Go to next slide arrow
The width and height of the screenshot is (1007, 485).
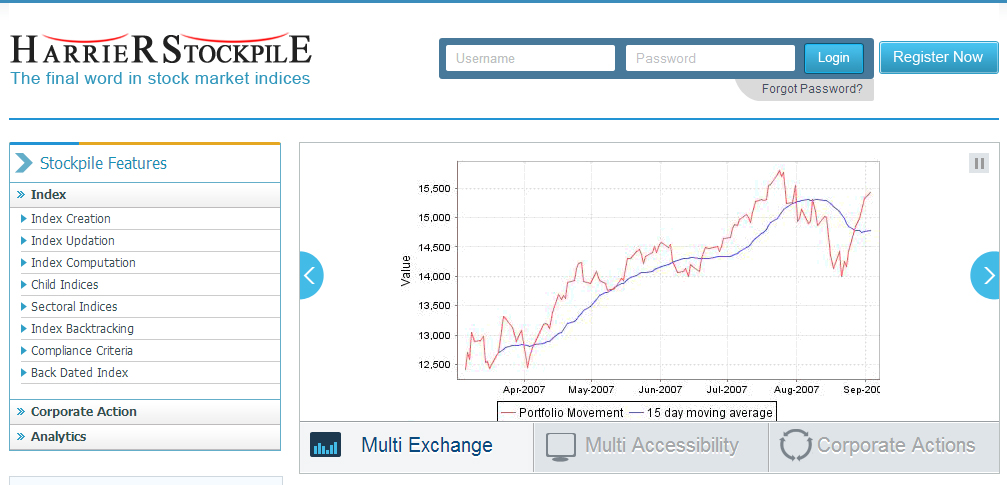tap(985, 276)
